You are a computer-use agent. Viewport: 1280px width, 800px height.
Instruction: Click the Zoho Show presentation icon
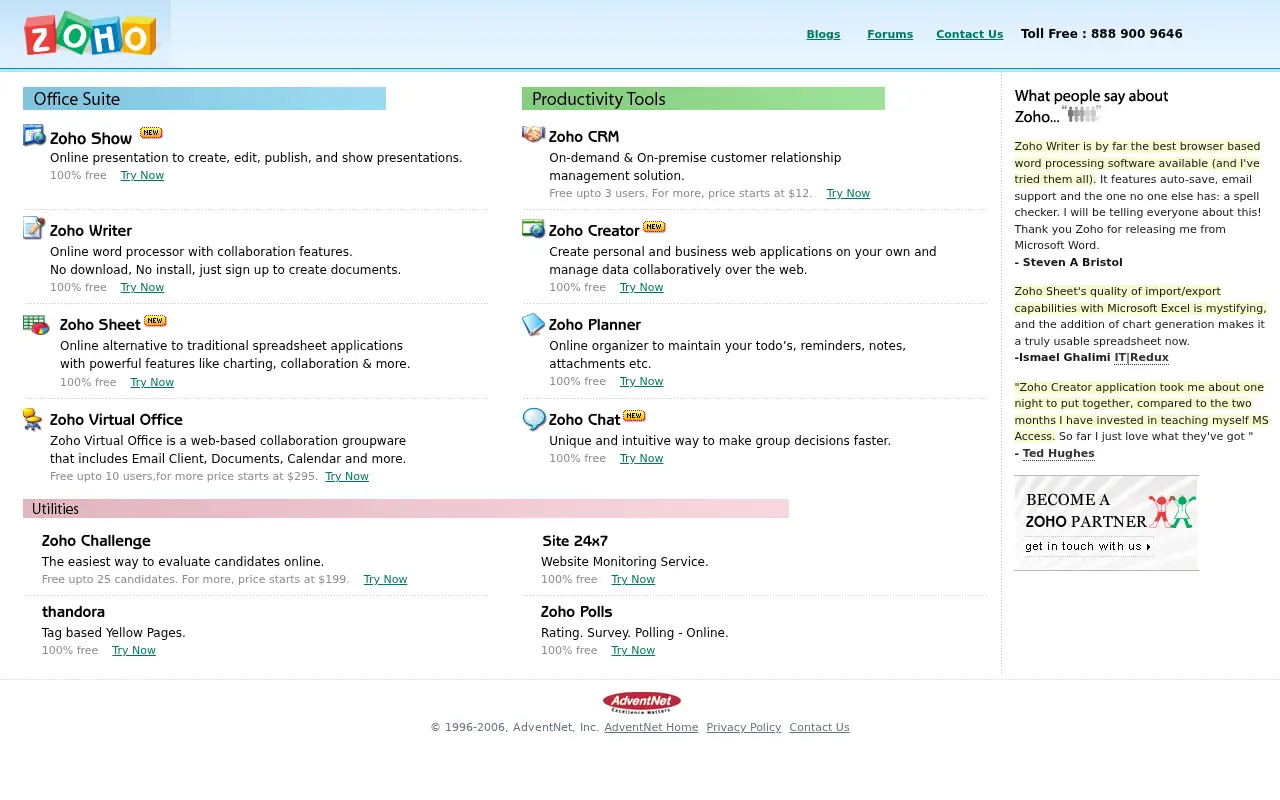[34, 135]
